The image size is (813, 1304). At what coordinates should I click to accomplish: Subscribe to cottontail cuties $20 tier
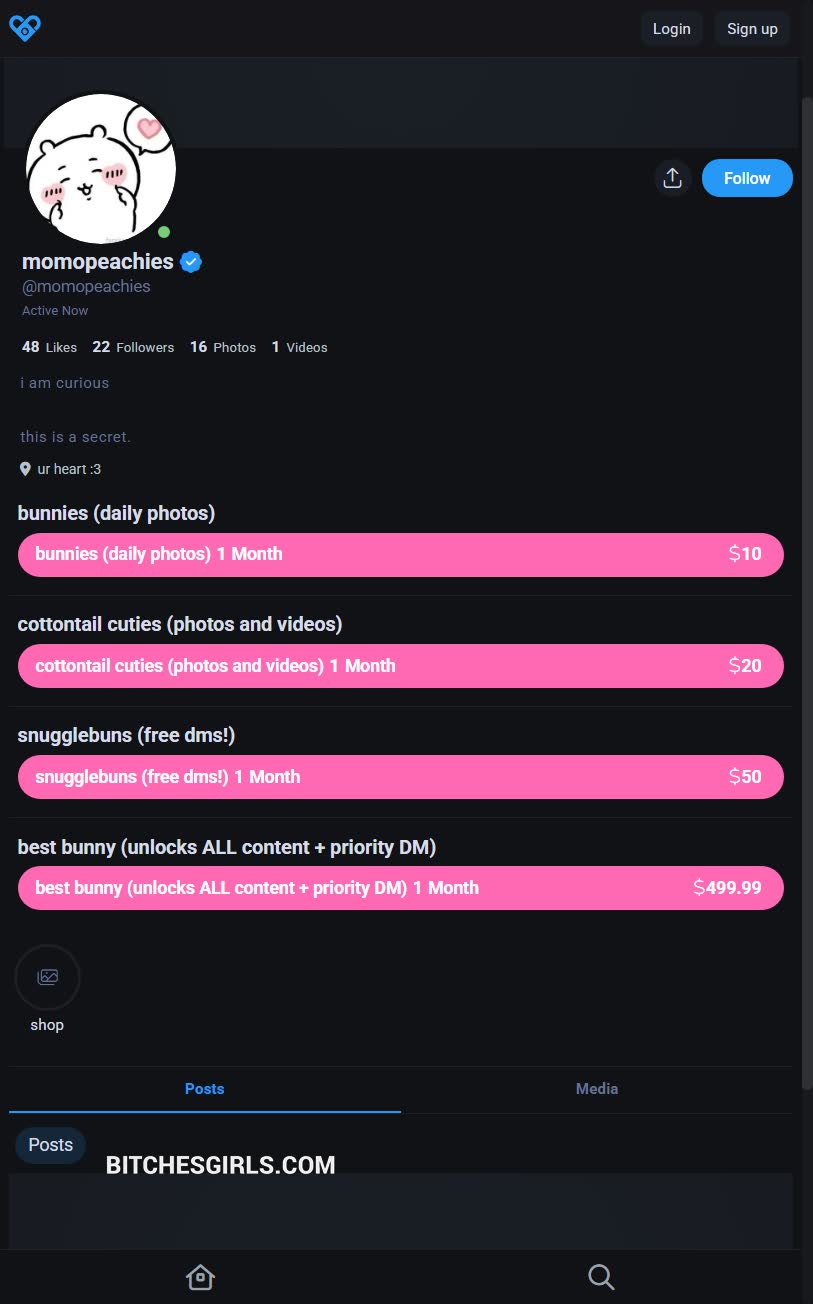click(400, 666)
